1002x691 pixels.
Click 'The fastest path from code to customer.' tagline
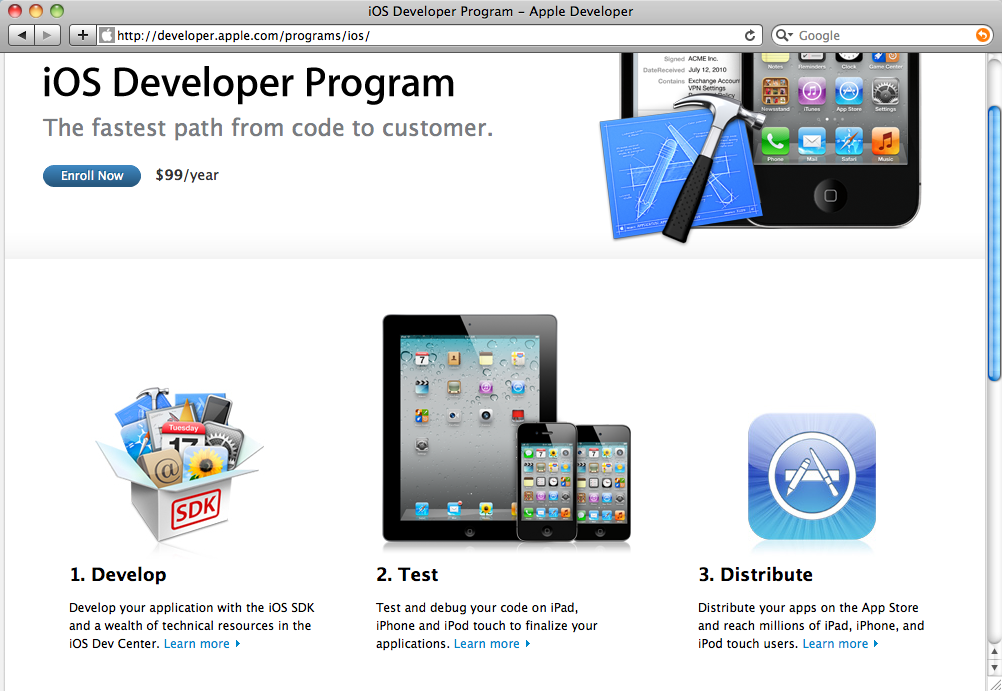tap(268, 128)
